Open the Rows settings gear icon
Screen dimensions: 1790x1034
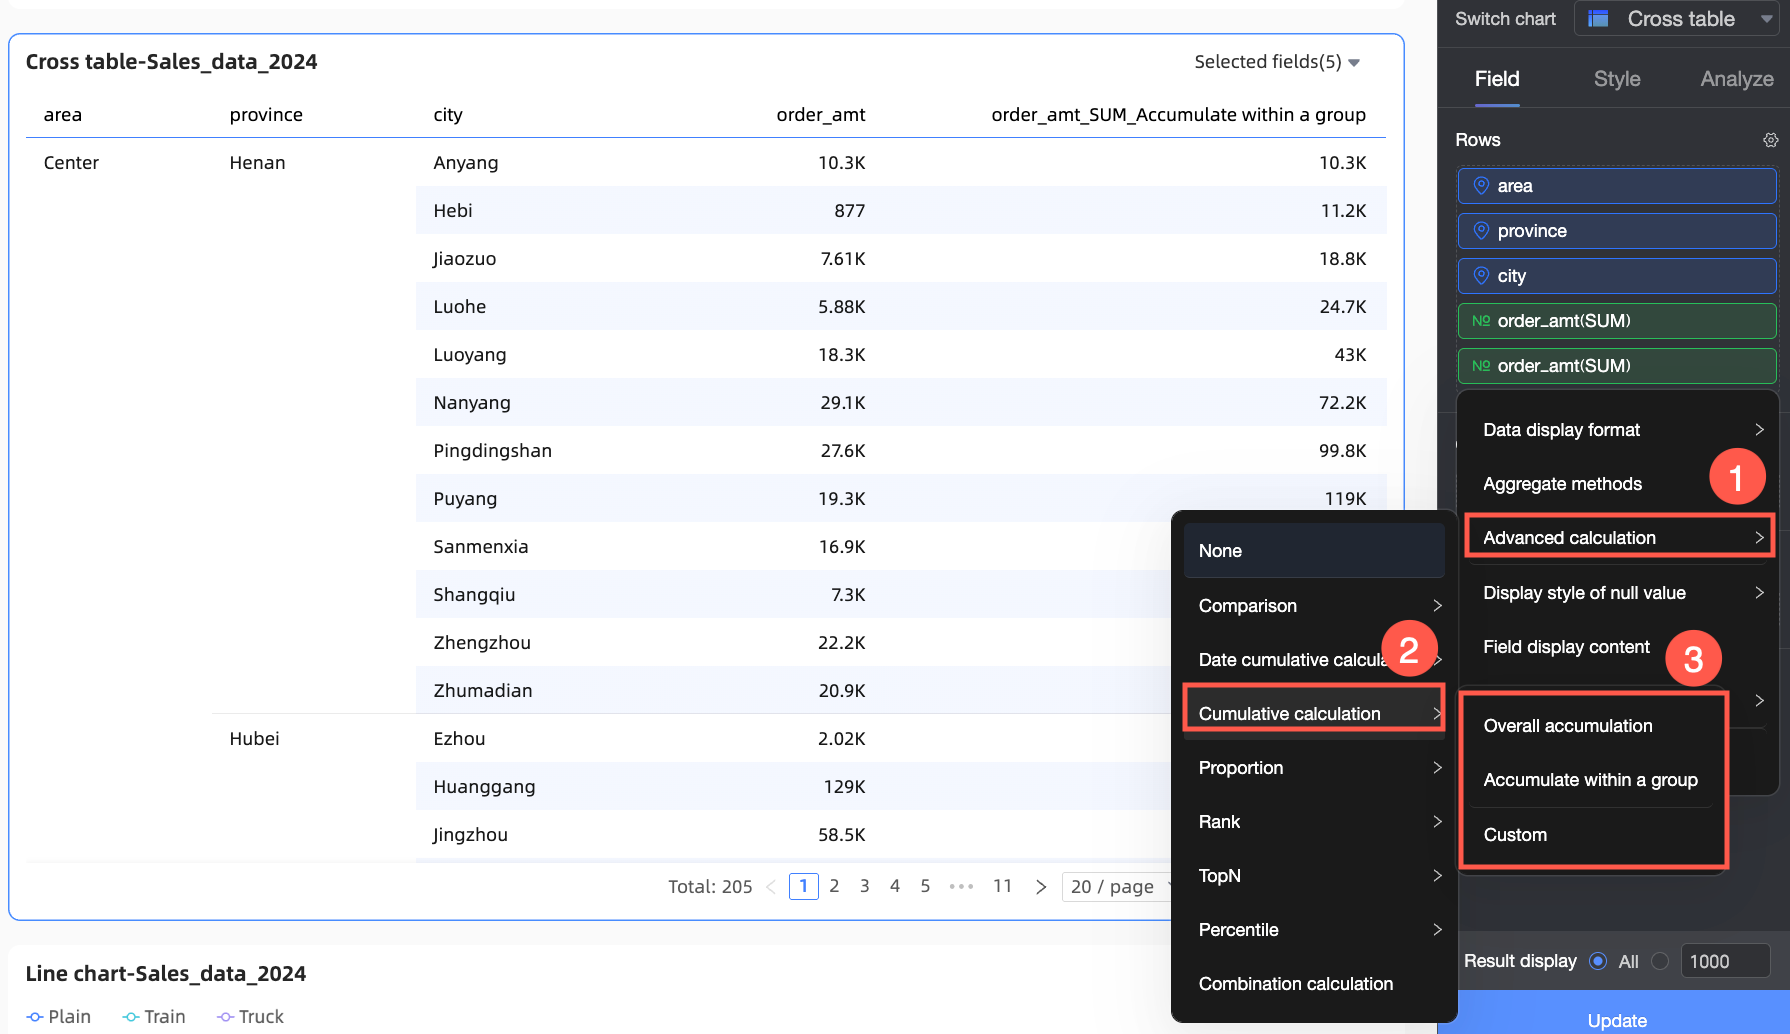click(1770, 140)
